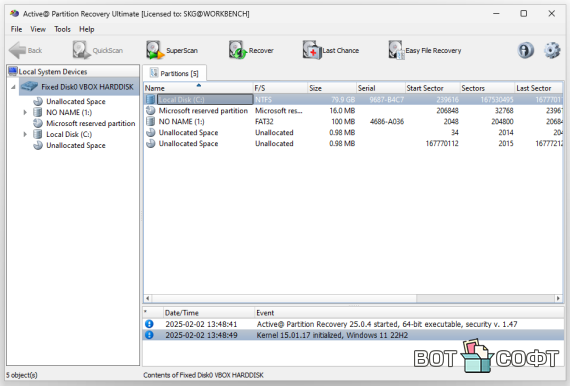Click the 5 object(s) status bar text

point(21,375)
